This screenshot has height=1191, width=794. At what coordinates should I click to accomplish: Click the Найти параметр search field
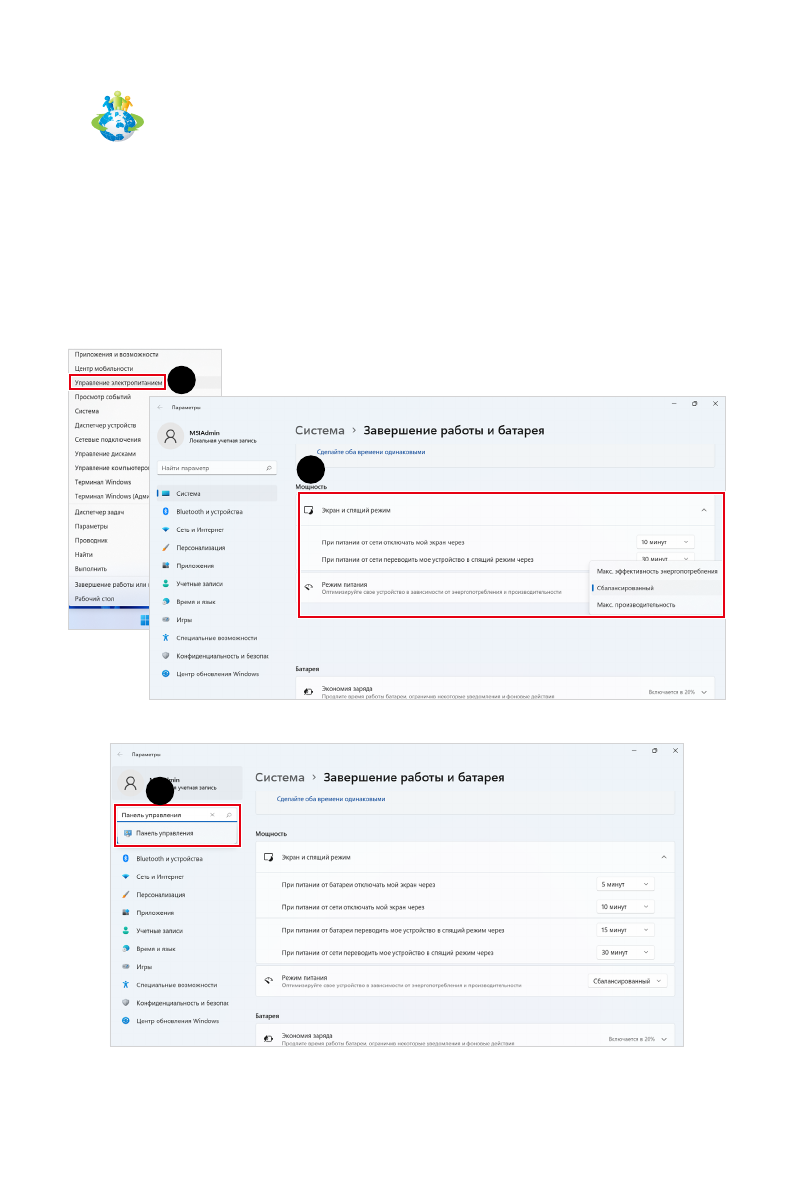tap(208, 467)
